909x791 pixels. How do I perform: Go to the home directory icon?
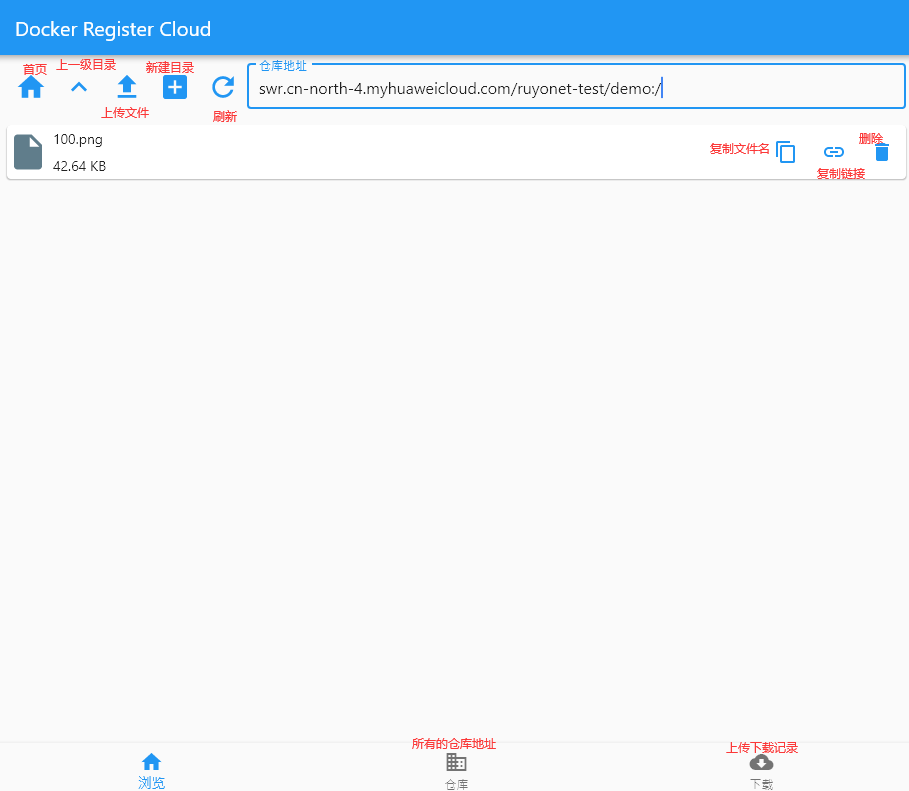point(31,88)
